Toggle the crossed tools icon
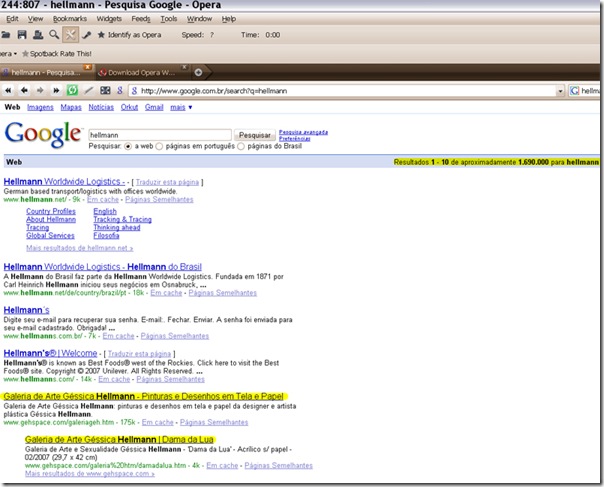The image size is (604, 487). [x=70, y=35]
